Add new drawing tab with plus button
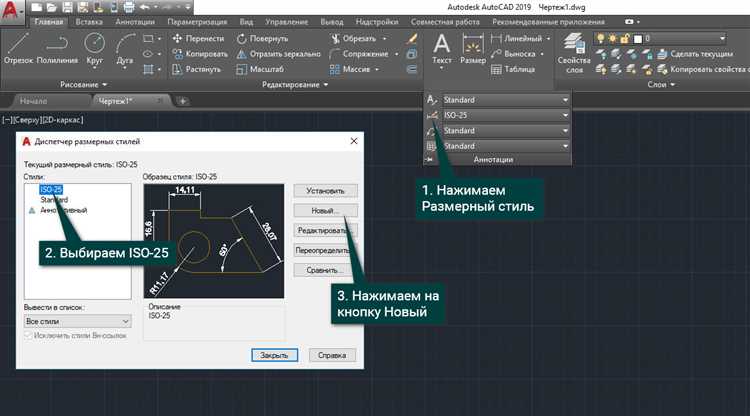This screenshot has width=750, height=416. pyautogui.click(x=183, y=102)
